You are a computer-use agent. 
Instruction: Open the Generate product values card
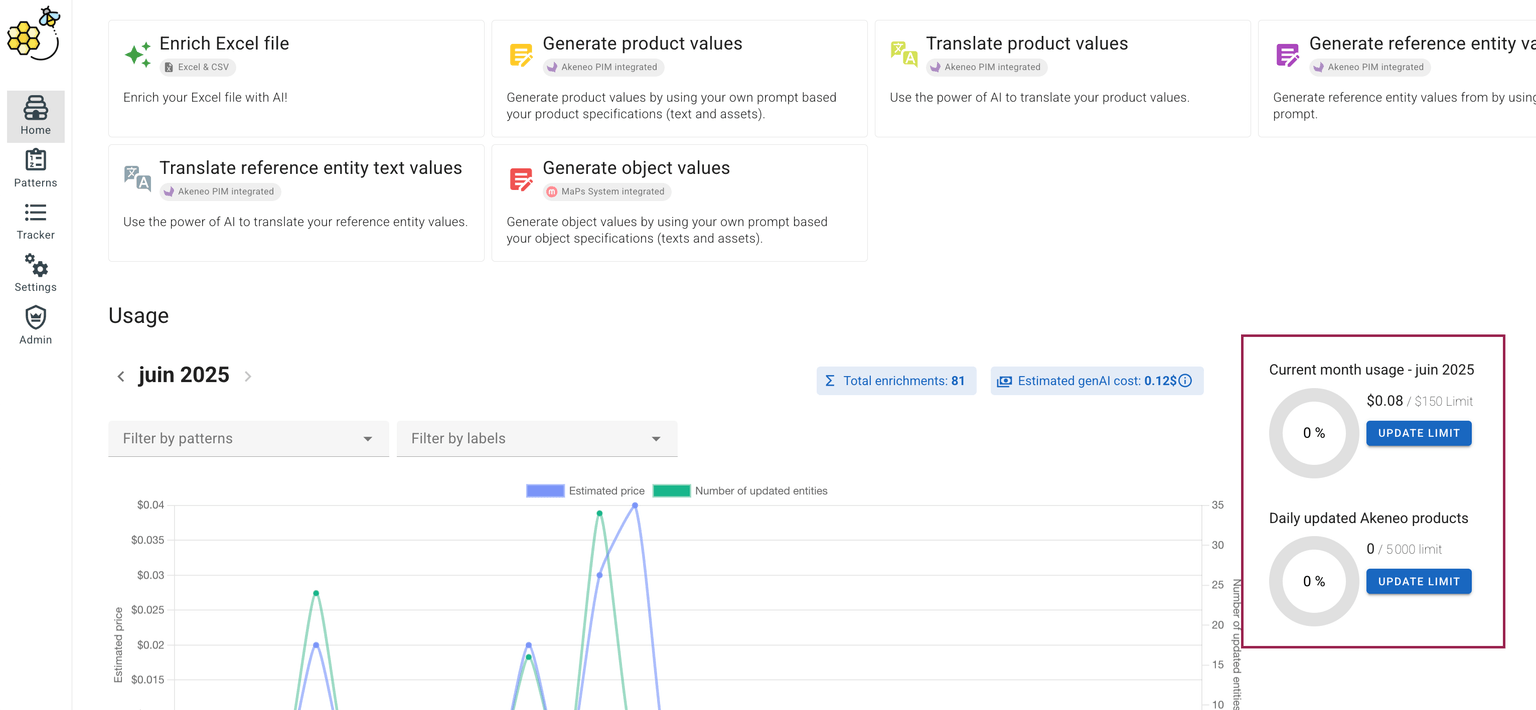(679, 78)
